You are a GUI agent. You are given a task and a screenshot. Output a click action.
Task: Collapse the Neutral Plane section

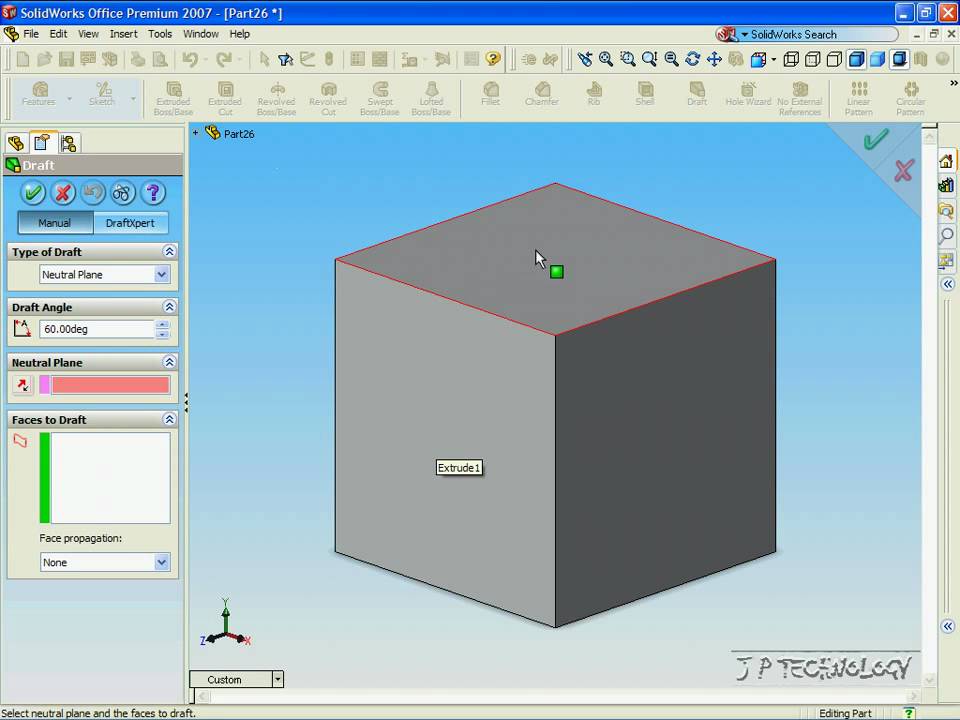click(x=170, y=362)
